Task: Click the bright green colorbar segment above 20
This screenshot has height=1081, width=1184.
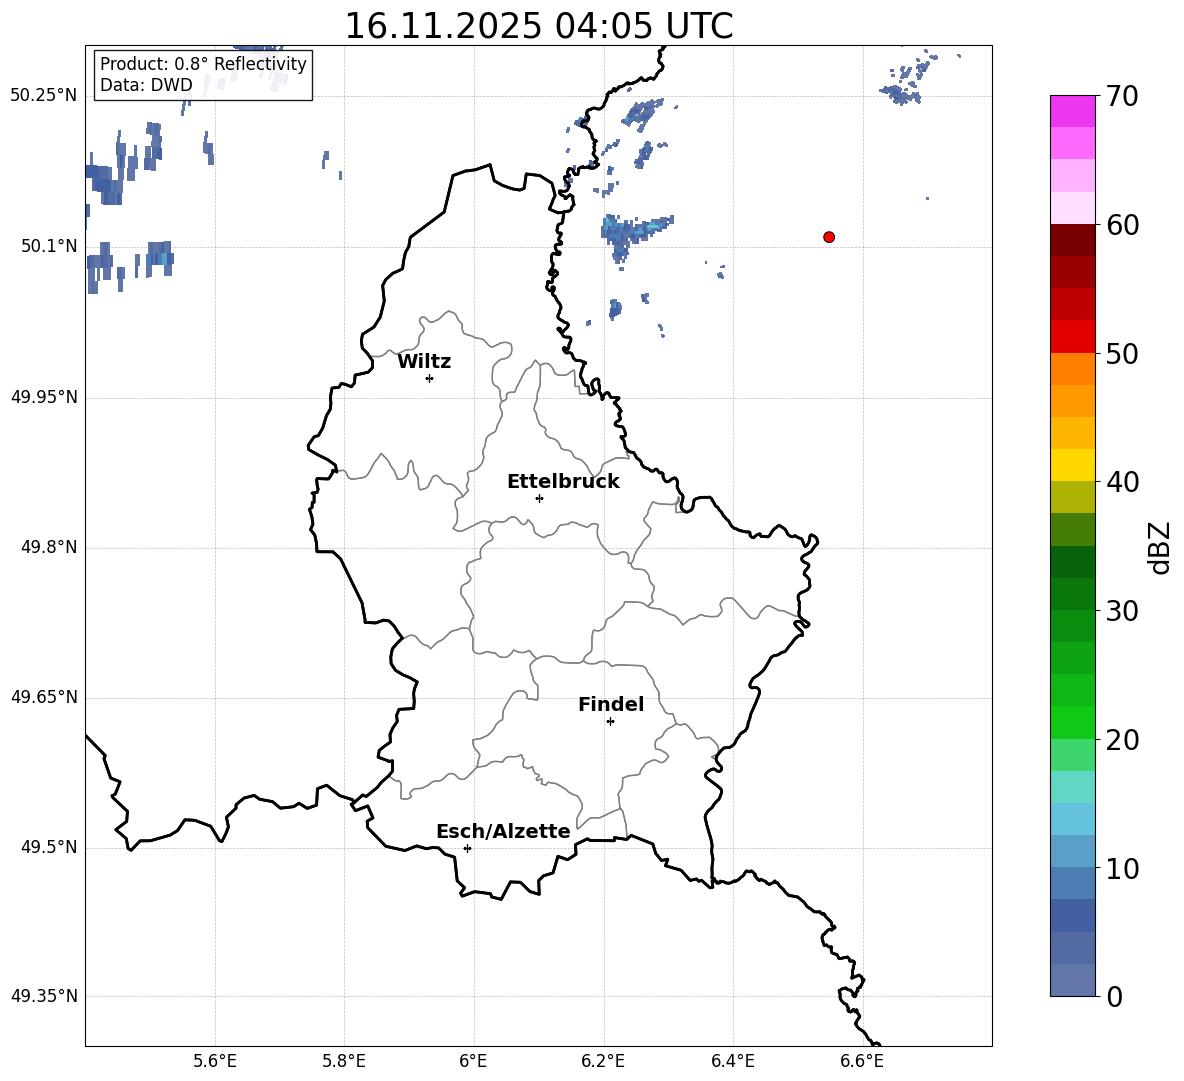Action: [1072, 722]
